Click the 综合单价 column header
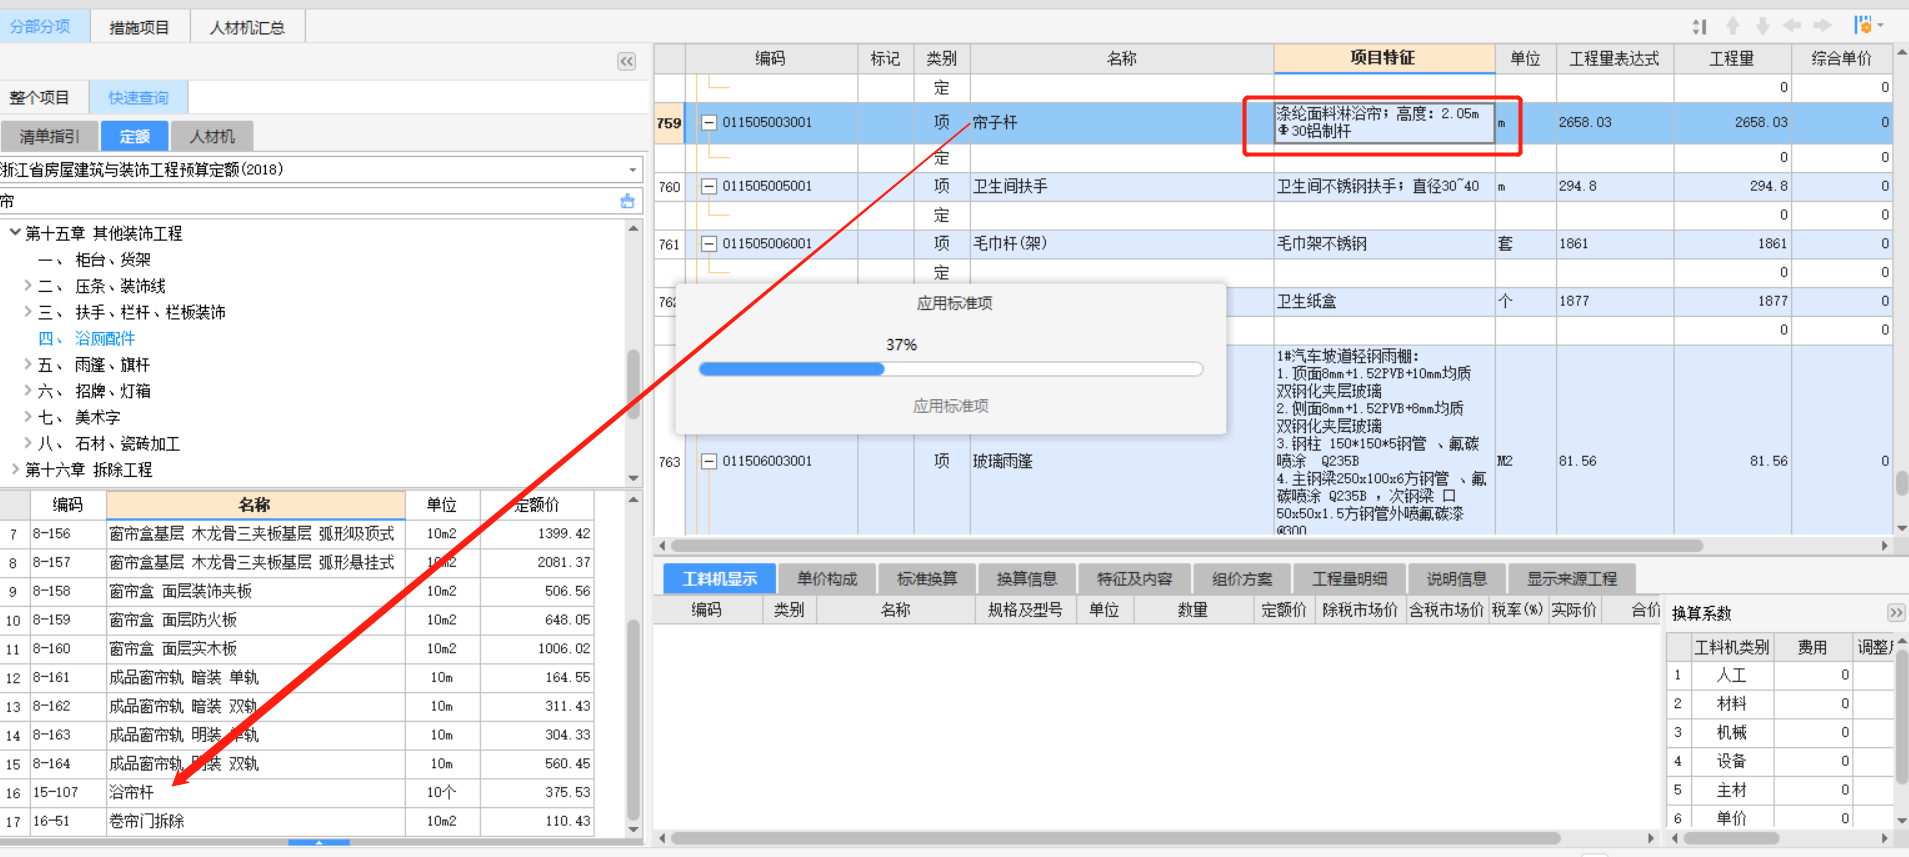This screenshot has width=1909, height=857. tap(1841, 58)
